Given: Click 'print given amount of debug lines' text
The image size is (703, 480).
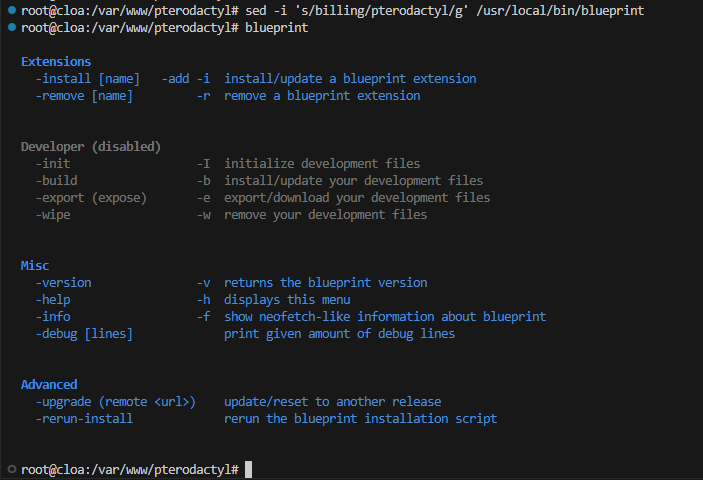Looking at the screenshot, I should (x=339, y=334).
